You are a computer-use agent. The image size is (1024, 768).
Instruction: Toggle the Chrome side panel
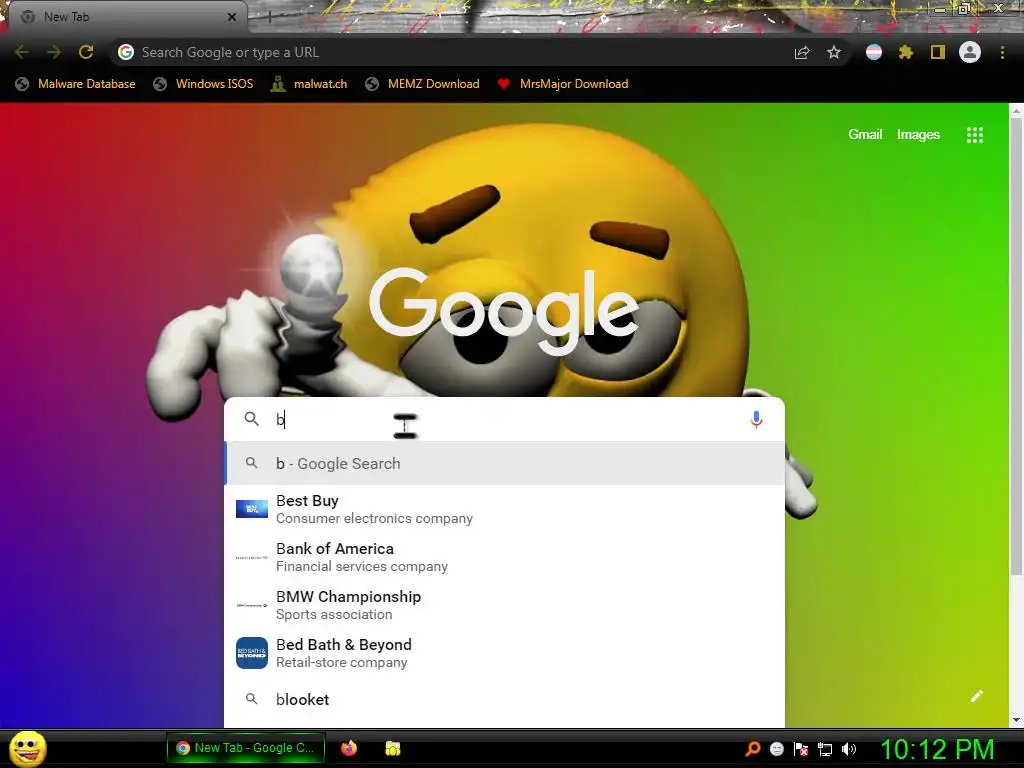938,52
